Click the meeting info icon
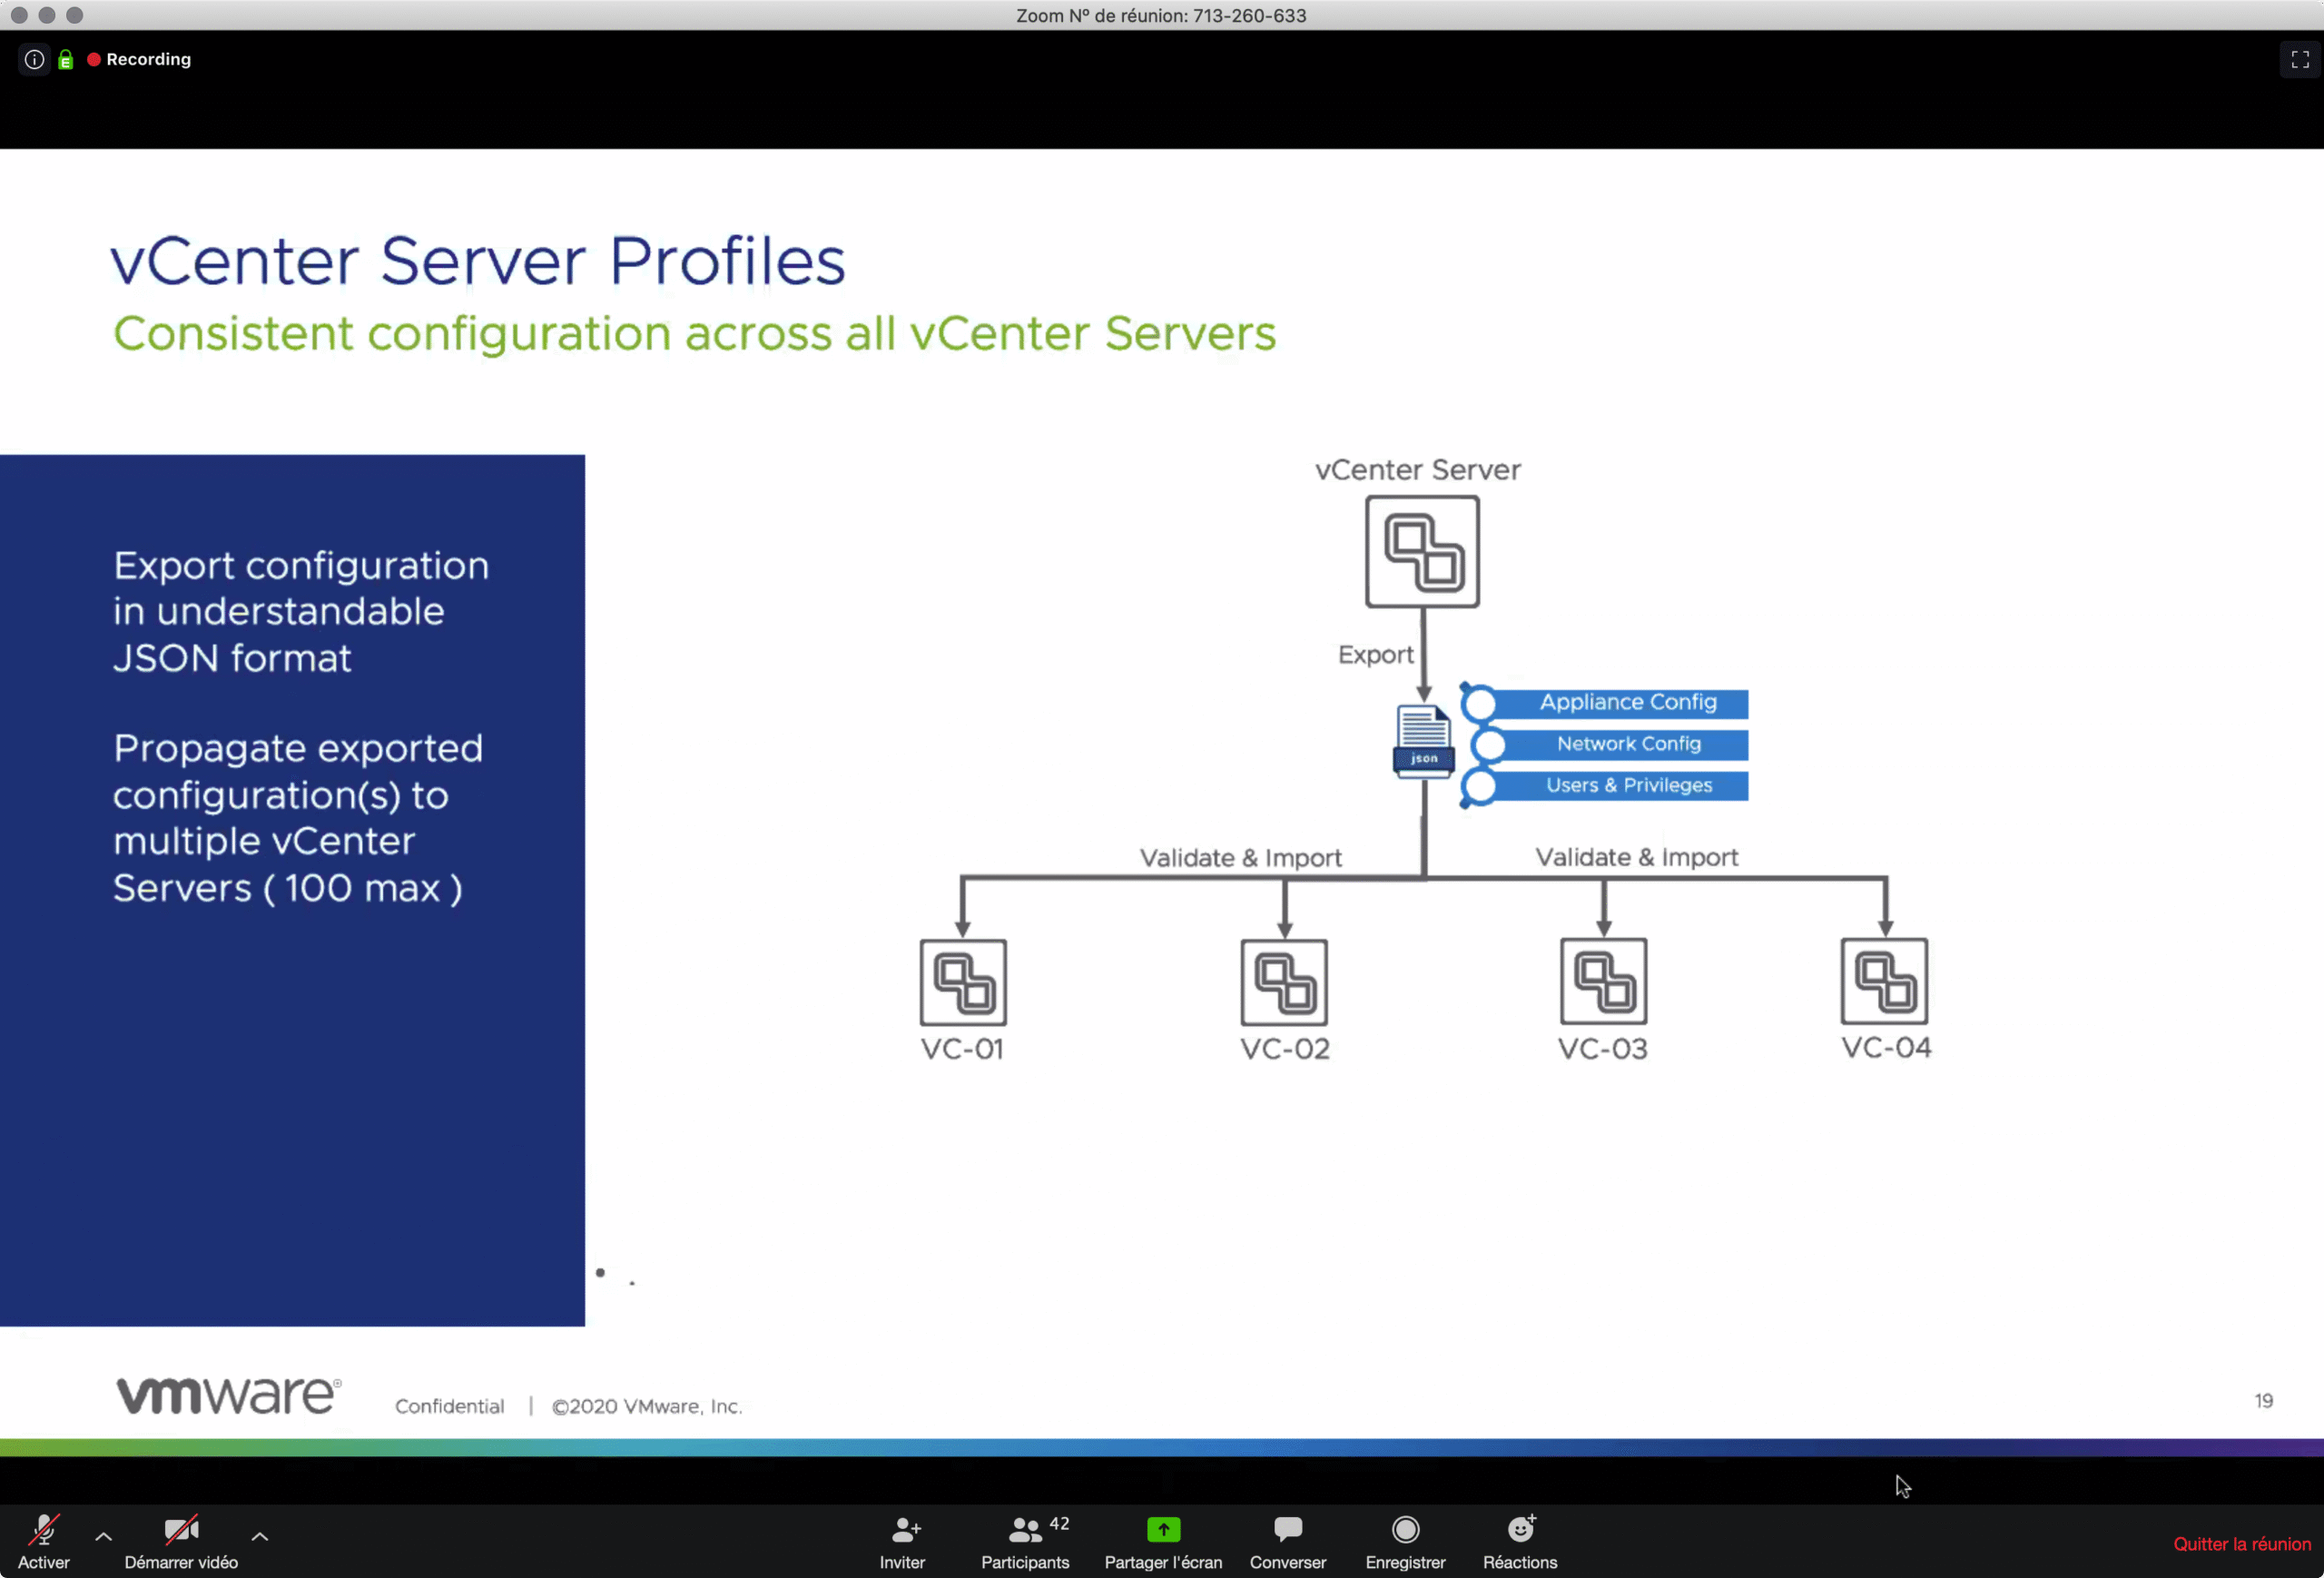This screenshot has height=1578, width=2324. (x=34, y=59)
